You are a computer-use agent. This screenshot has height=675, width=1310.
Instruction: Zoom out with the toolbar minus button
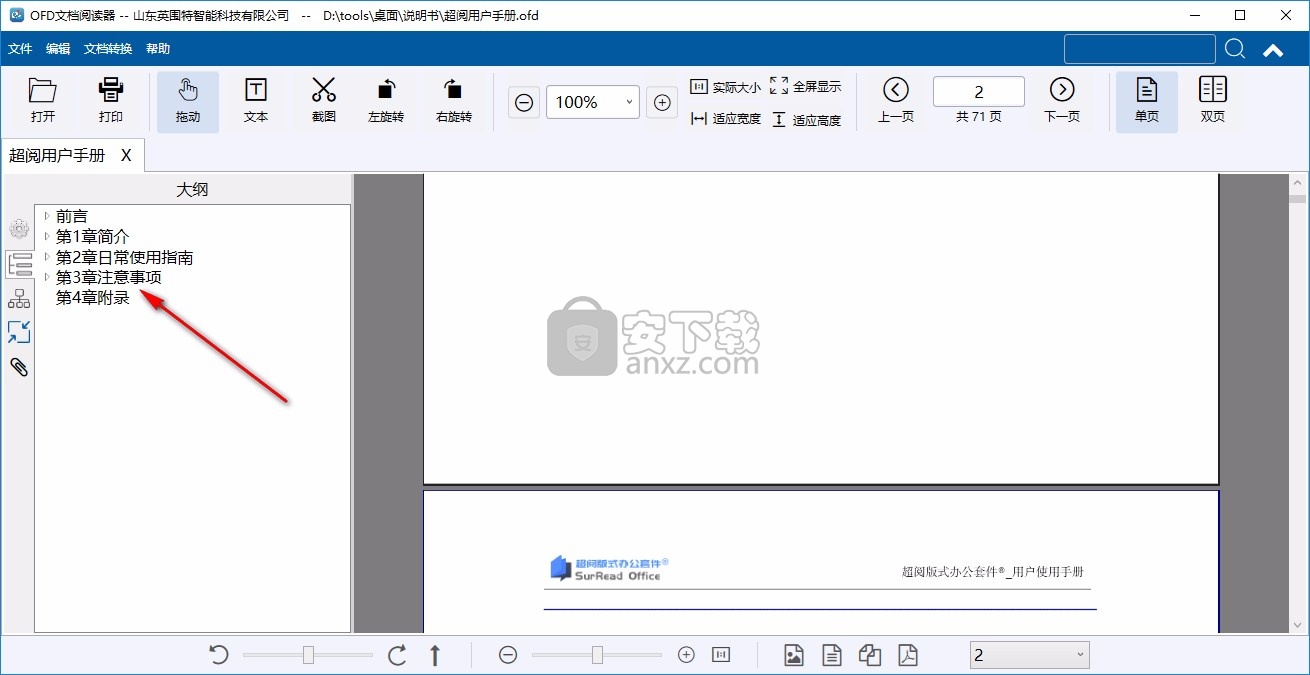524,102
